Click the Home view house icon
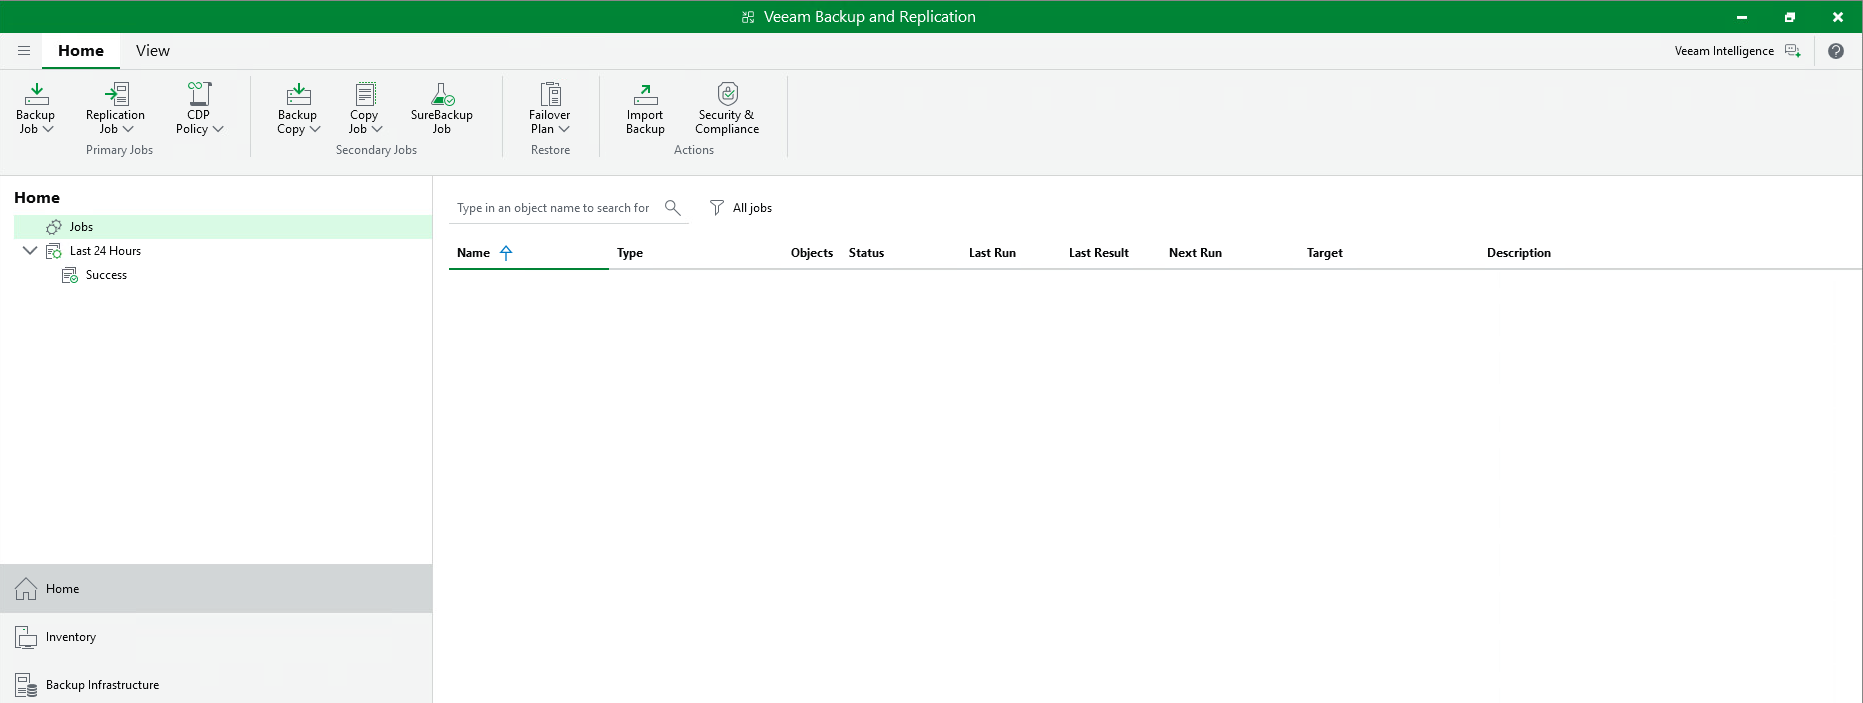The height and width of the screenshot is (703, 1863). (26, 589)
